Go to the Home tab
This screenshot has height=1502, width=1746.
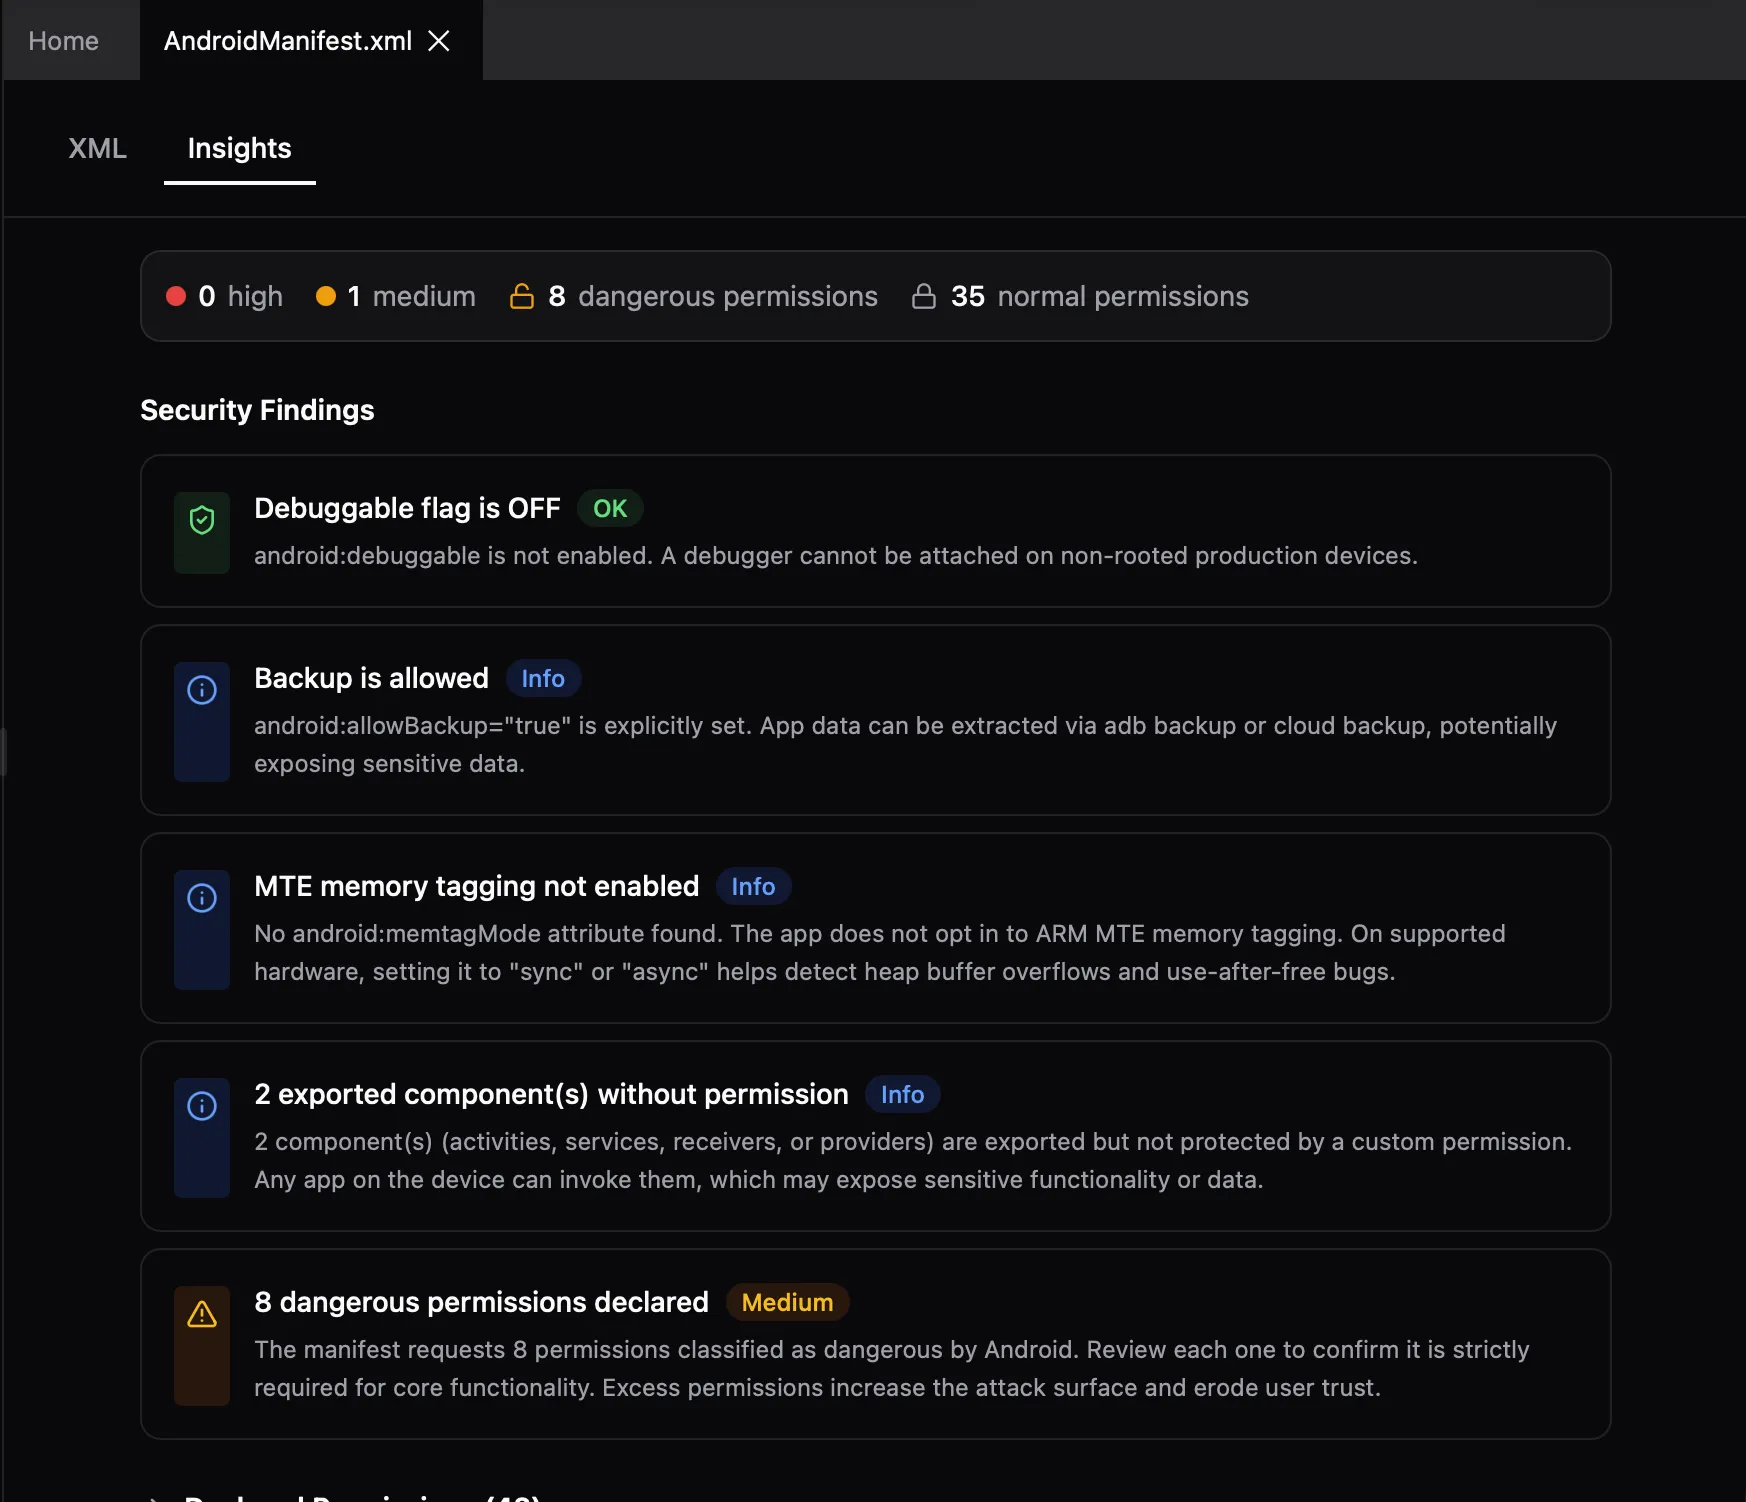click(63, 41)
